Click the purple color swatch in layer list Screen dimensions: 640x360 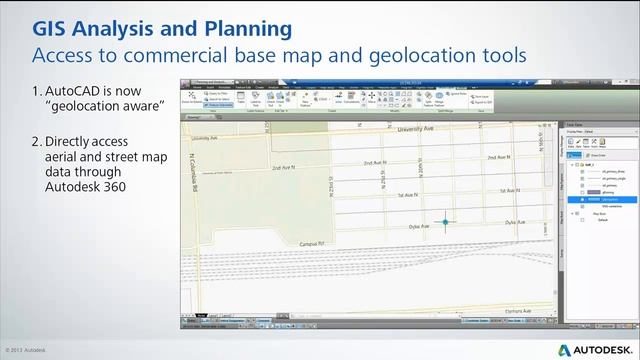click(594, 192)
